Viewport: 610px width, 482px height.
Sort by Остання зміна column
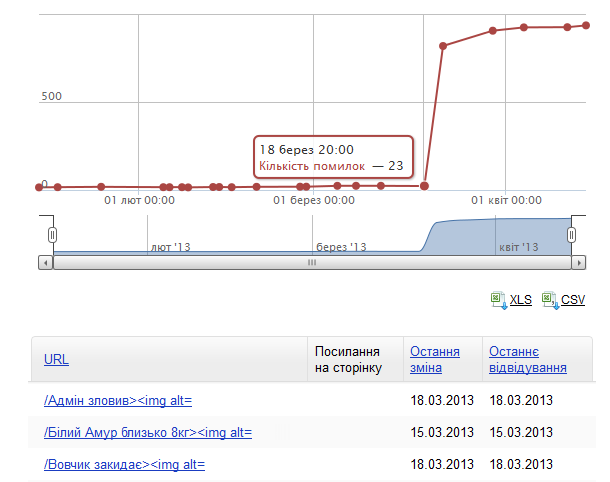435,360
